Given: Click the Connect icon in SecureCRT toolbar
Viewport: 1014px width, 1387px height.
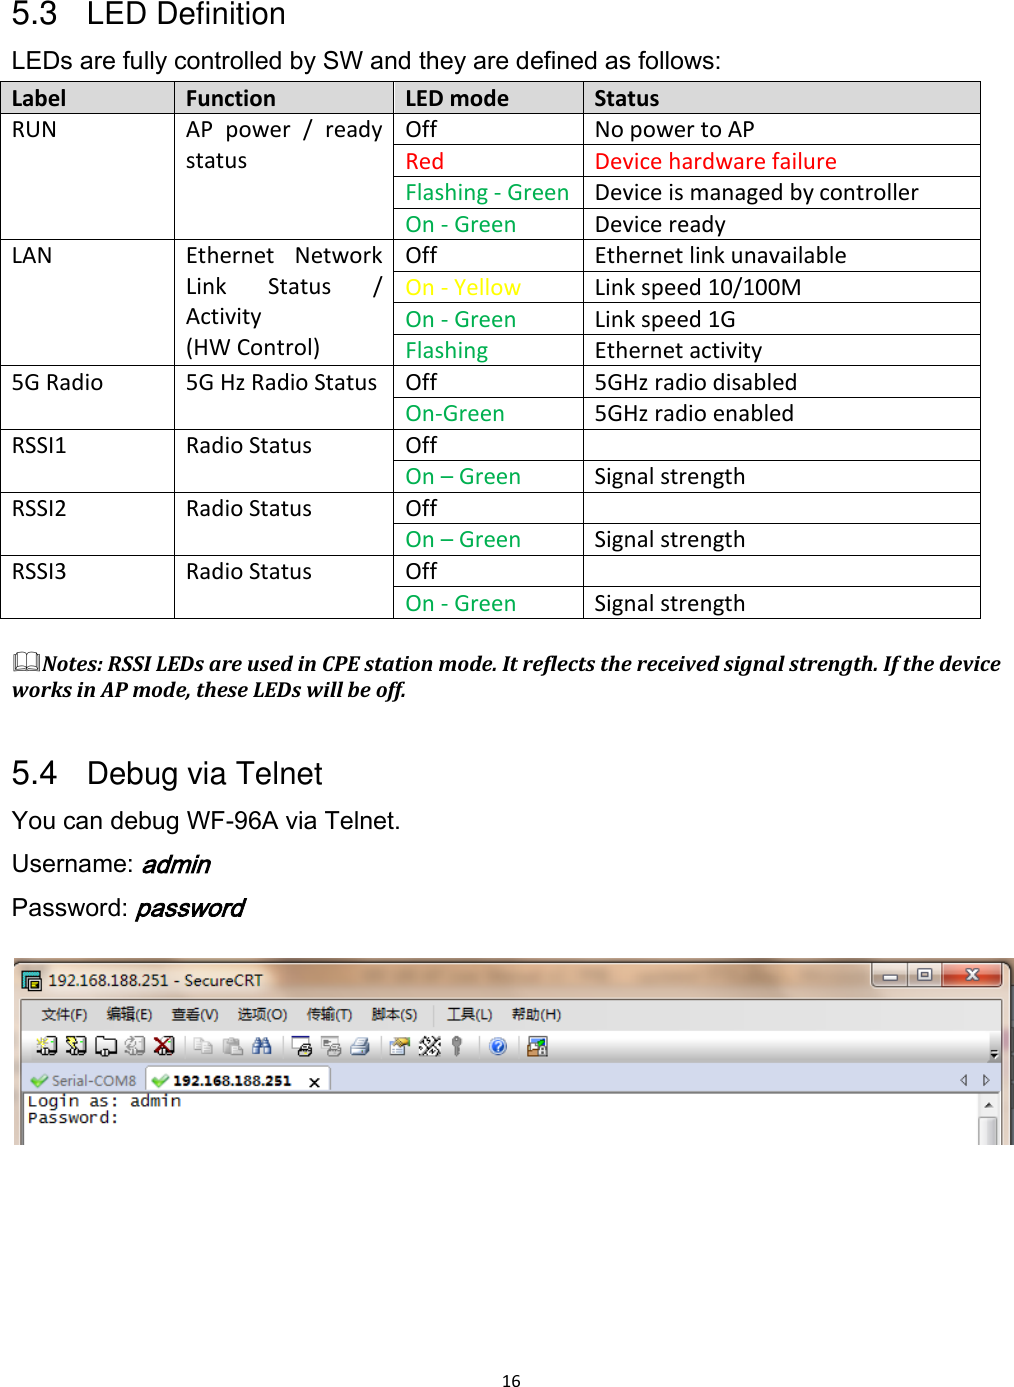Looking at the screenshot, I should 46,1046.
